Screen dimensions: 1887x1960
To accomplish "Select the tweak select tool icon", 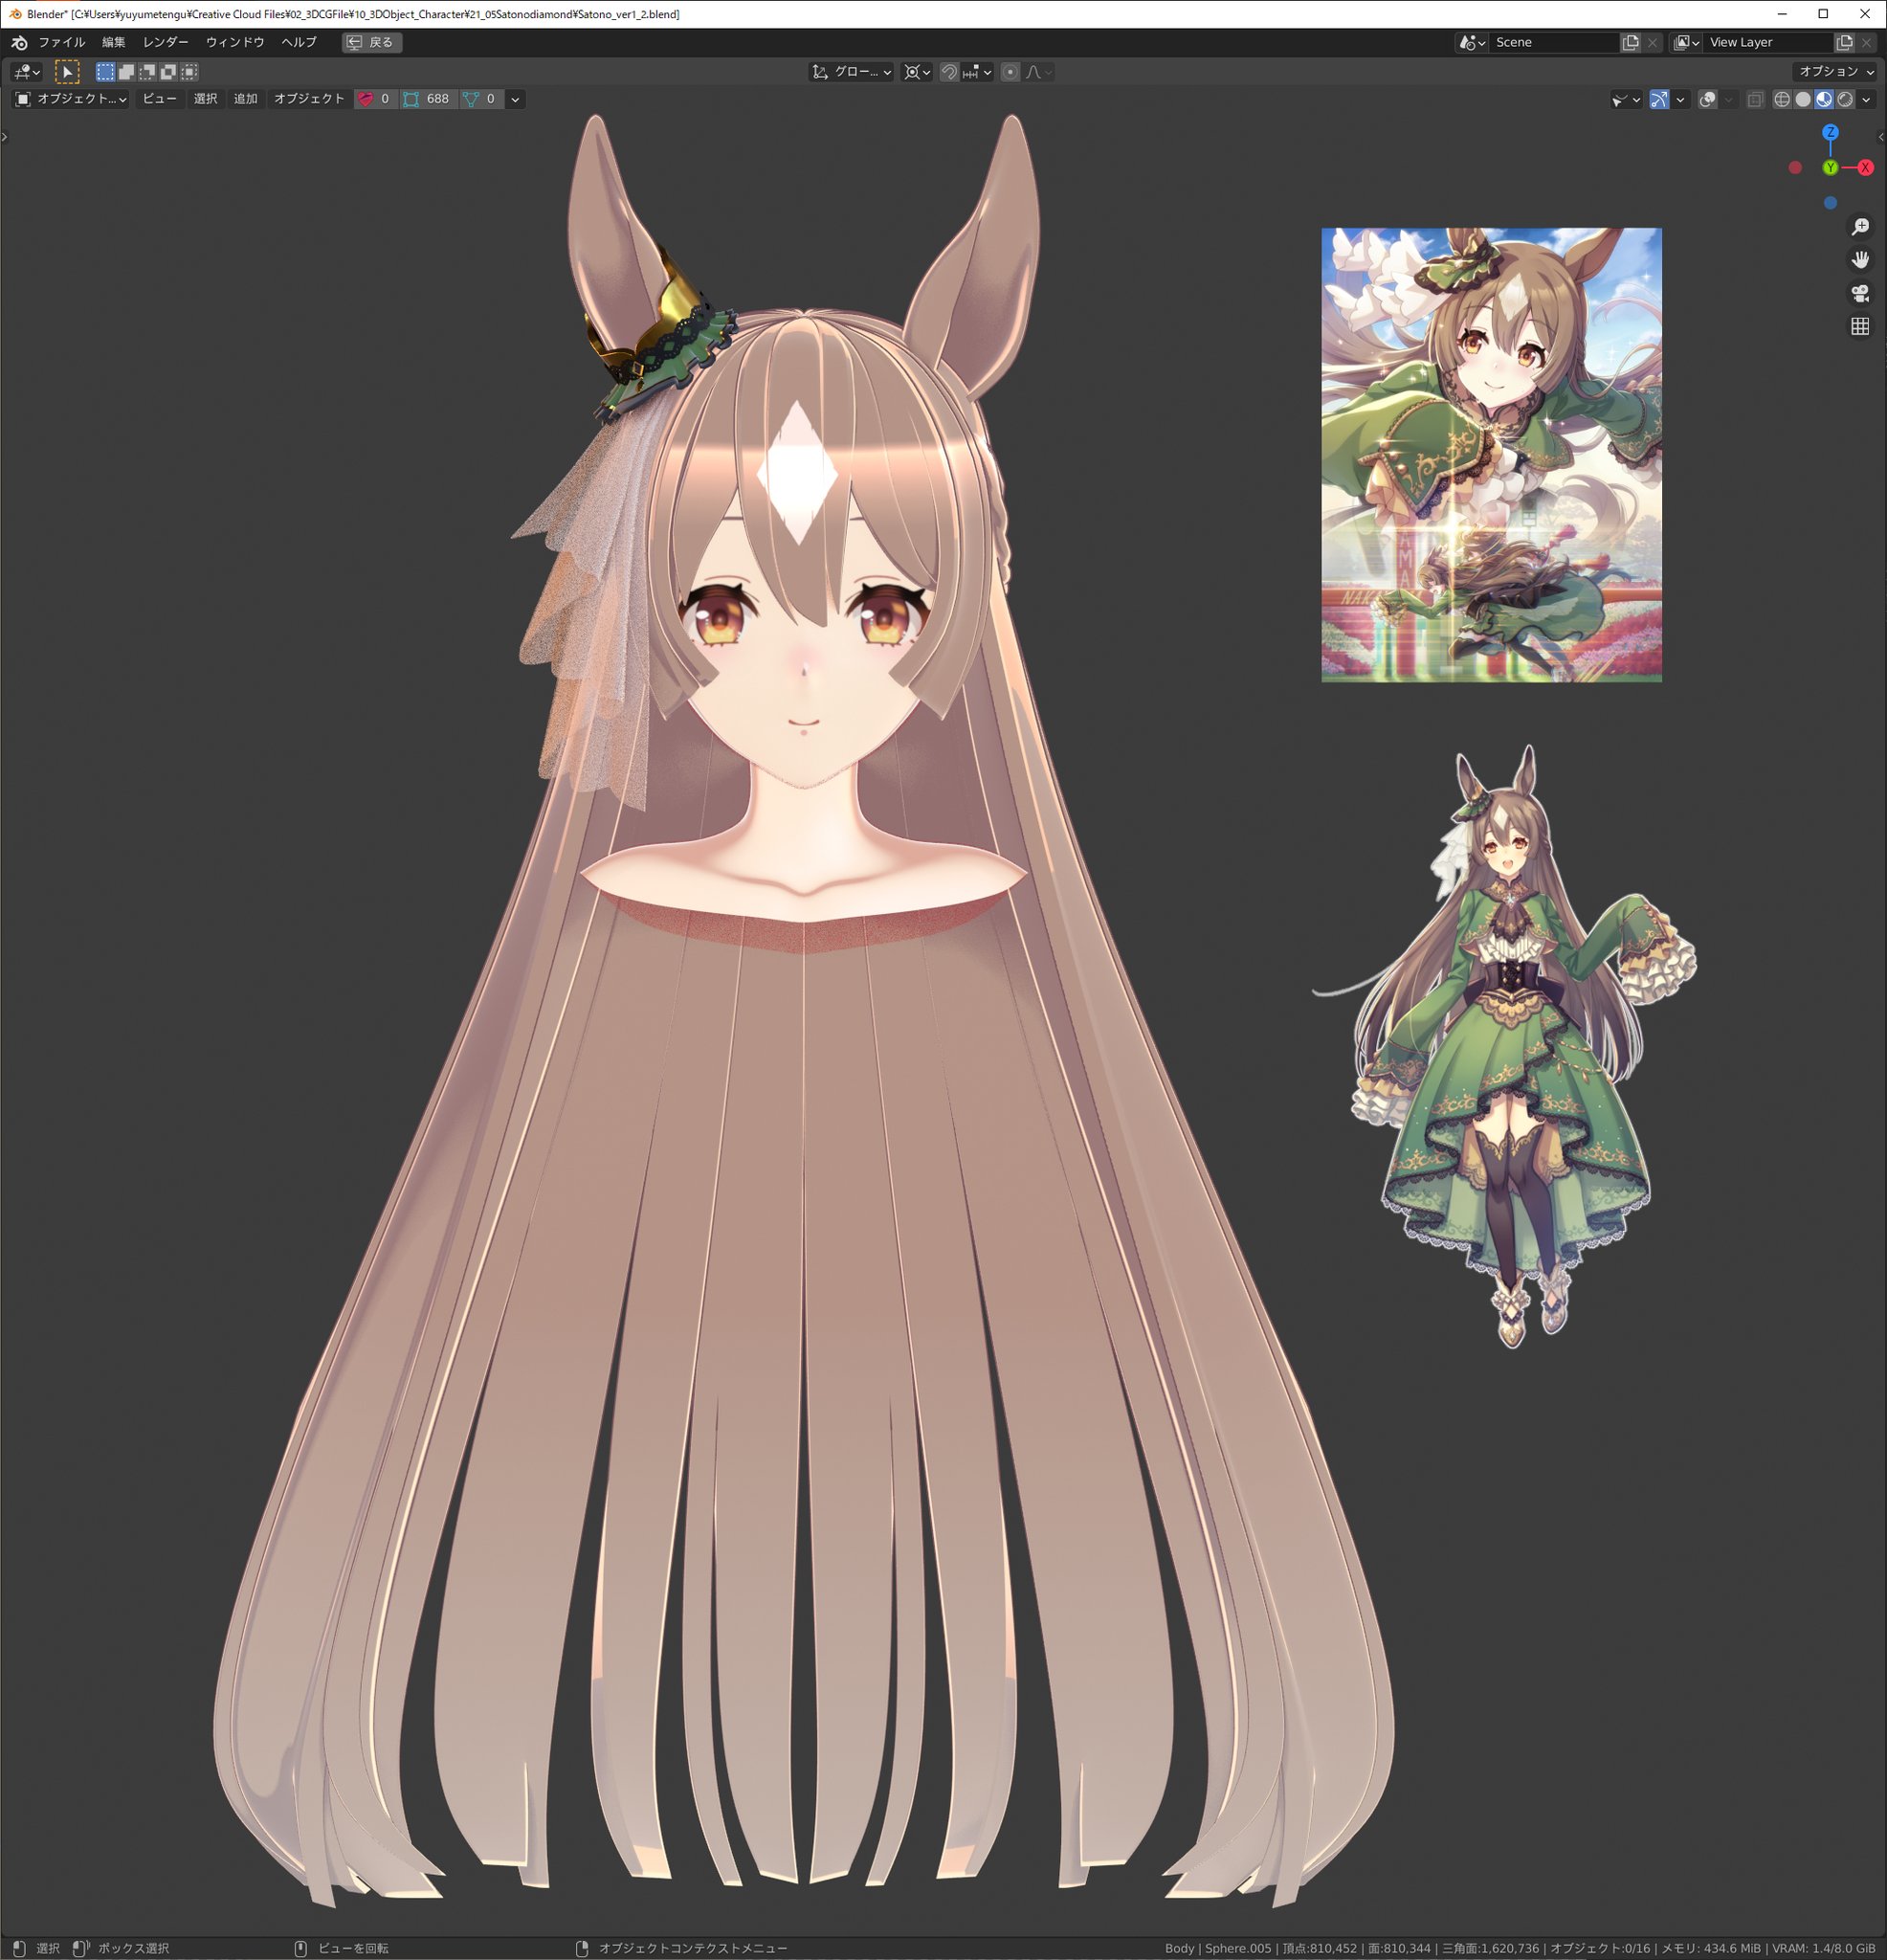I will pyautogui.click(x=67, y=72).
